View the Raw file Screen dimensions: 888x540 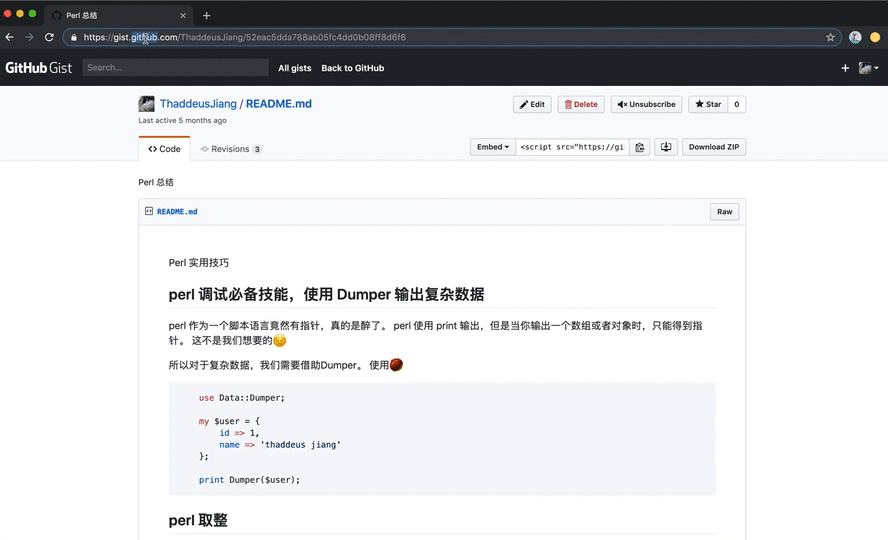[724, 212]
